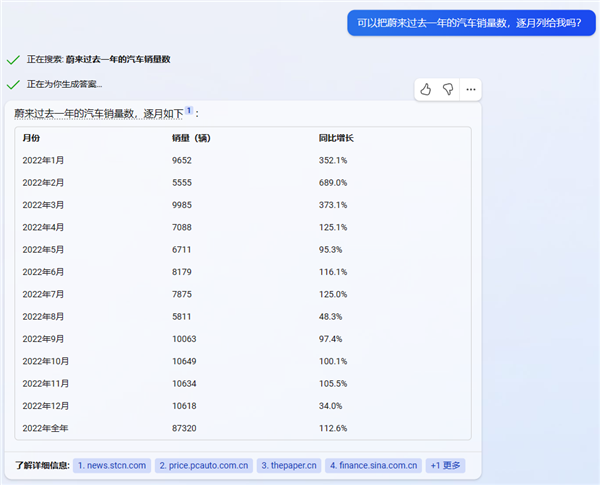Click the 87320 full-year sales cell
This screenshot has height=485, width=600.
[x=184, y=428]
